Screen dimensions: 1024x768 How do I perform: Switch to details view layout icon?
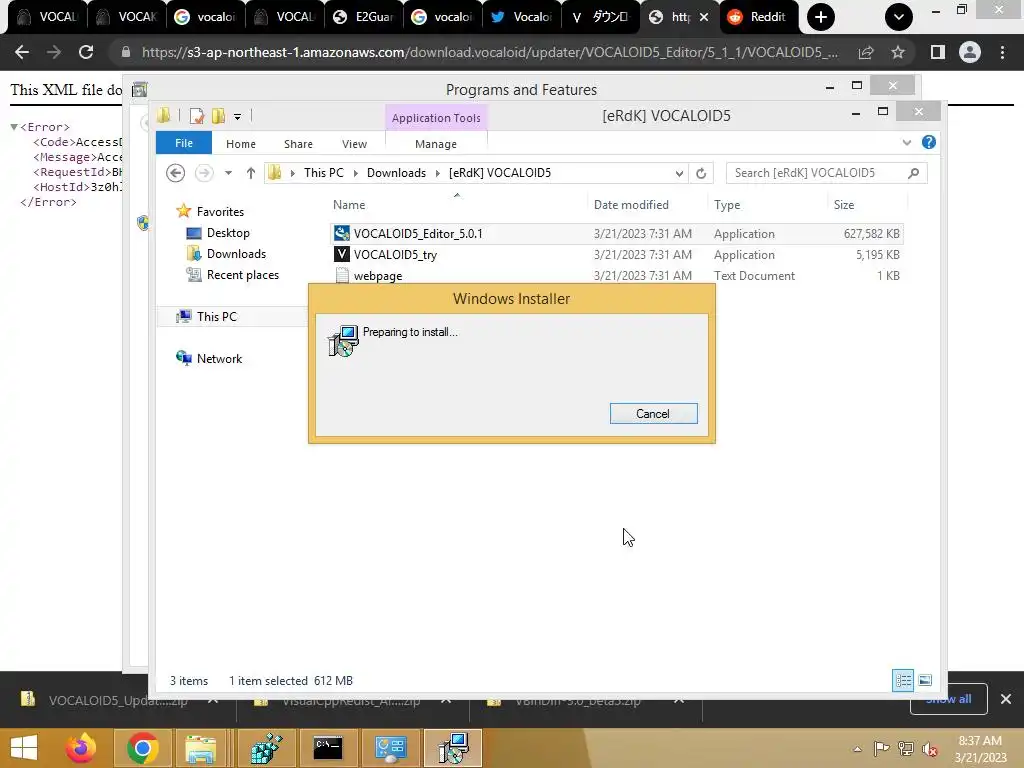tap(903, 680)
